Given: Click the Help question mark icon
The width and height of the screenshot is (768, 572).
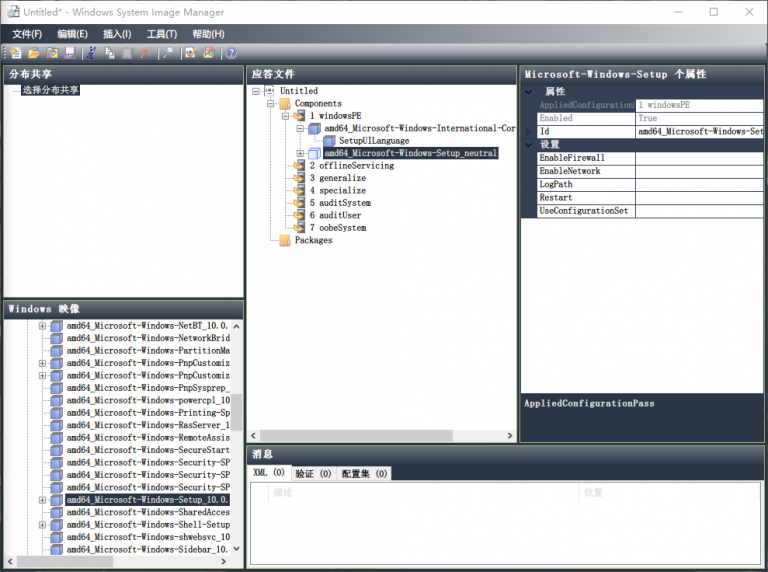Looking at the screenshot, I should click(x=231, y=53).
